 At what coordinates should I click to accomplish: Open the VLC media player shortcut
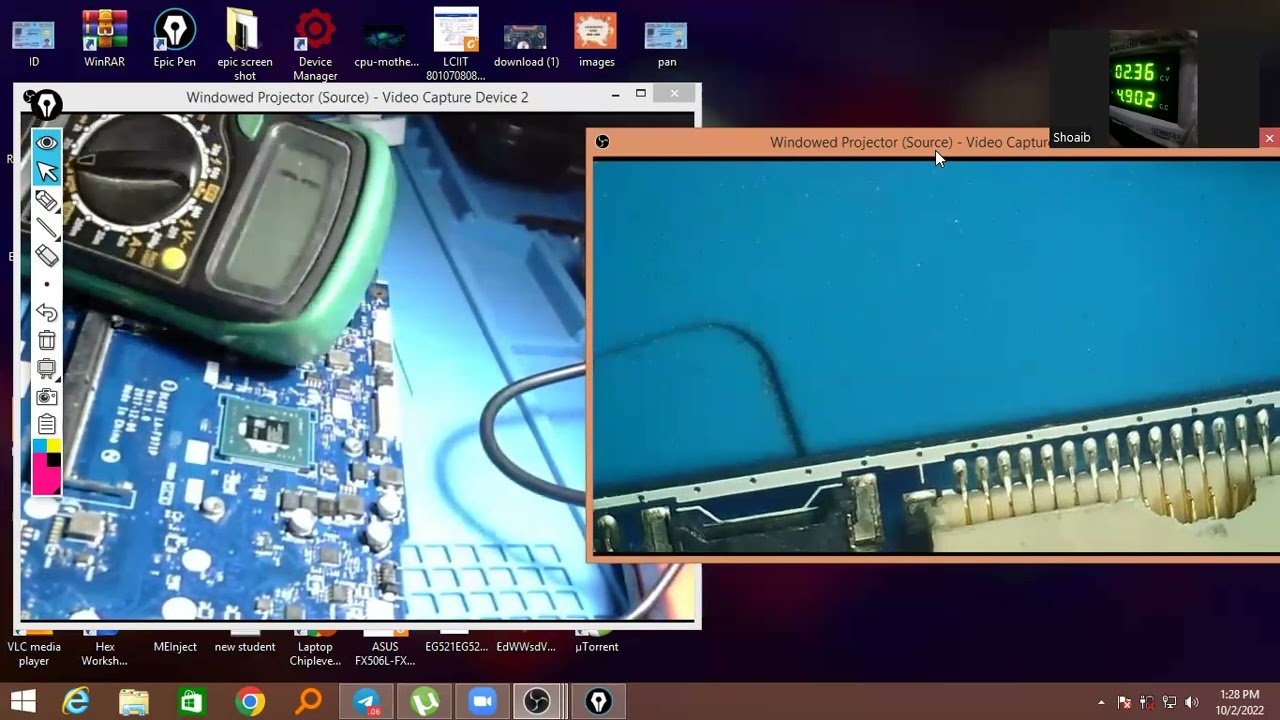34,650
